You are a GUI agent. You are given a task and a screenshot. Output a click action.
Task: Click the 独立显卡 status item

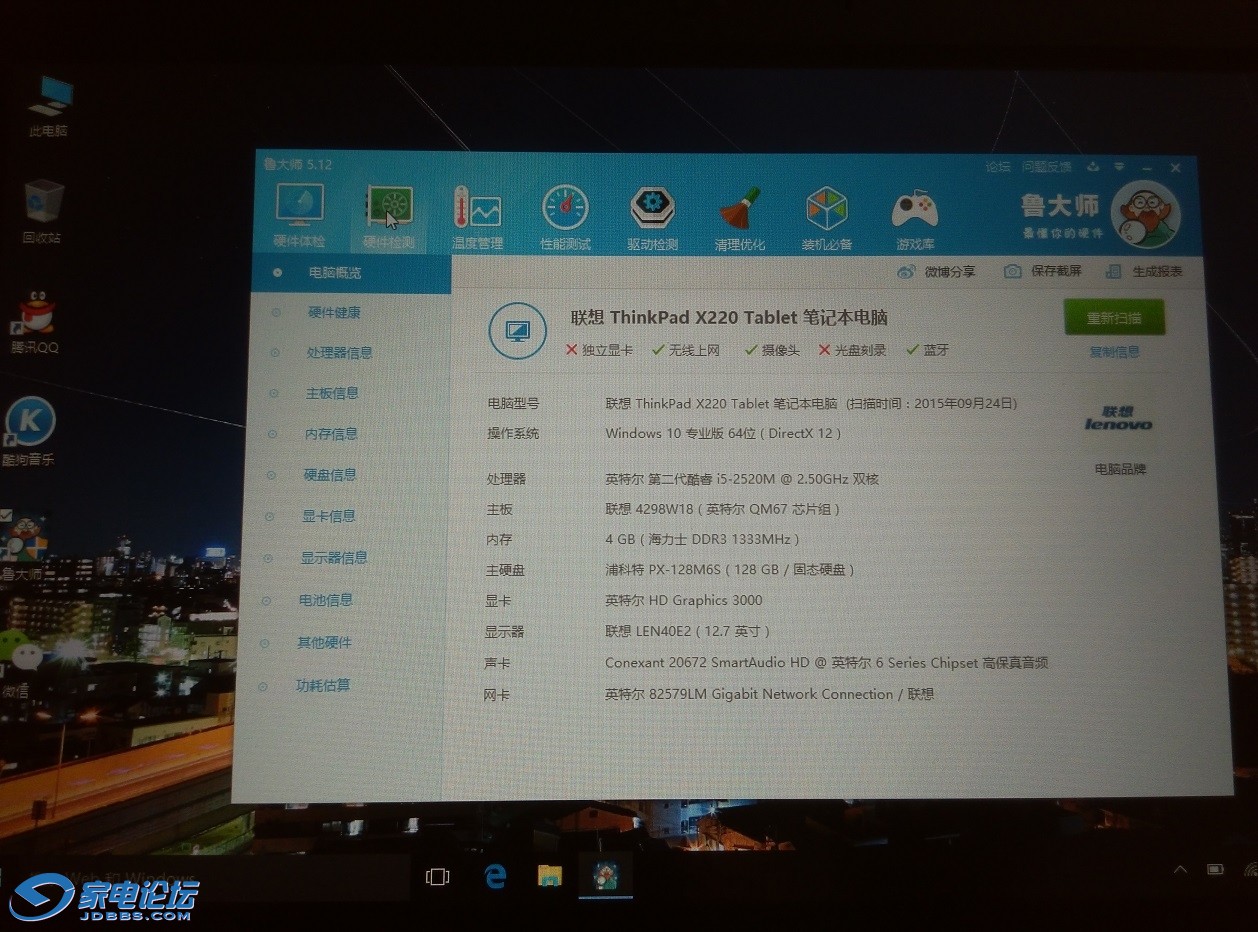[600, 350]
